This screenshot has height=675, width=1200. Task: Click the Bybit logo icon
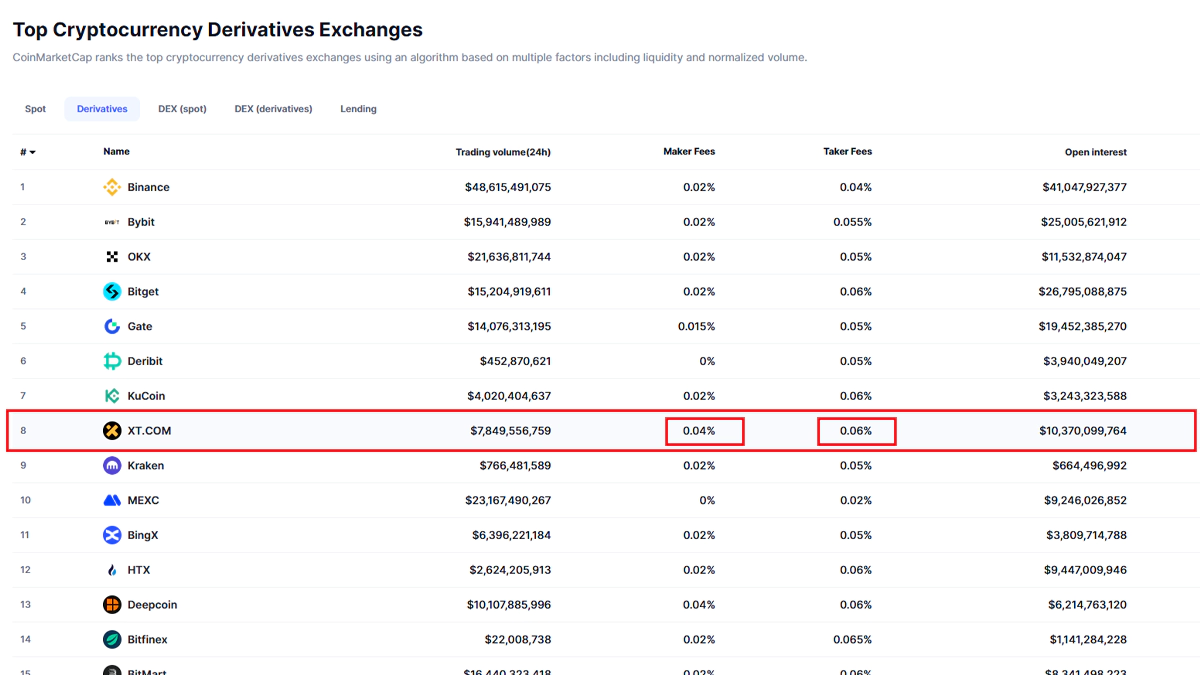(x=112, y=222)
